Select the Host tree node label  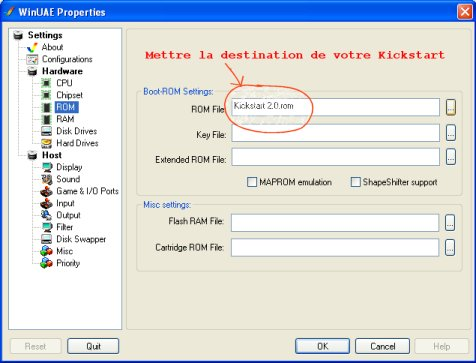[52, 155]
